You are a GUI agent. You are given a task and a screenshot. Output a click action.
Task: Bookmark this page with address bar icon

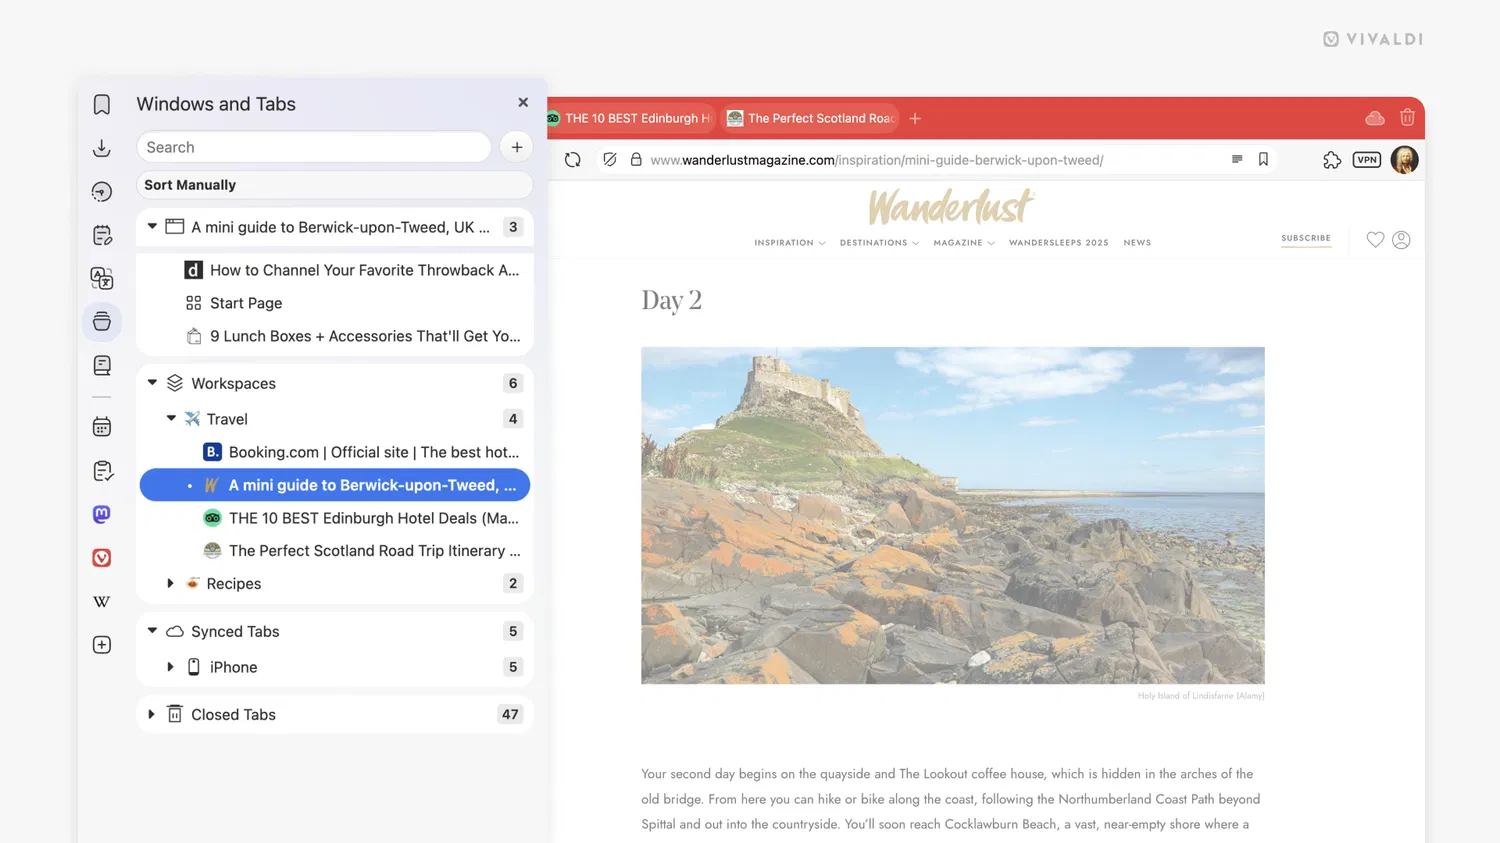[x=1263, y=160]
